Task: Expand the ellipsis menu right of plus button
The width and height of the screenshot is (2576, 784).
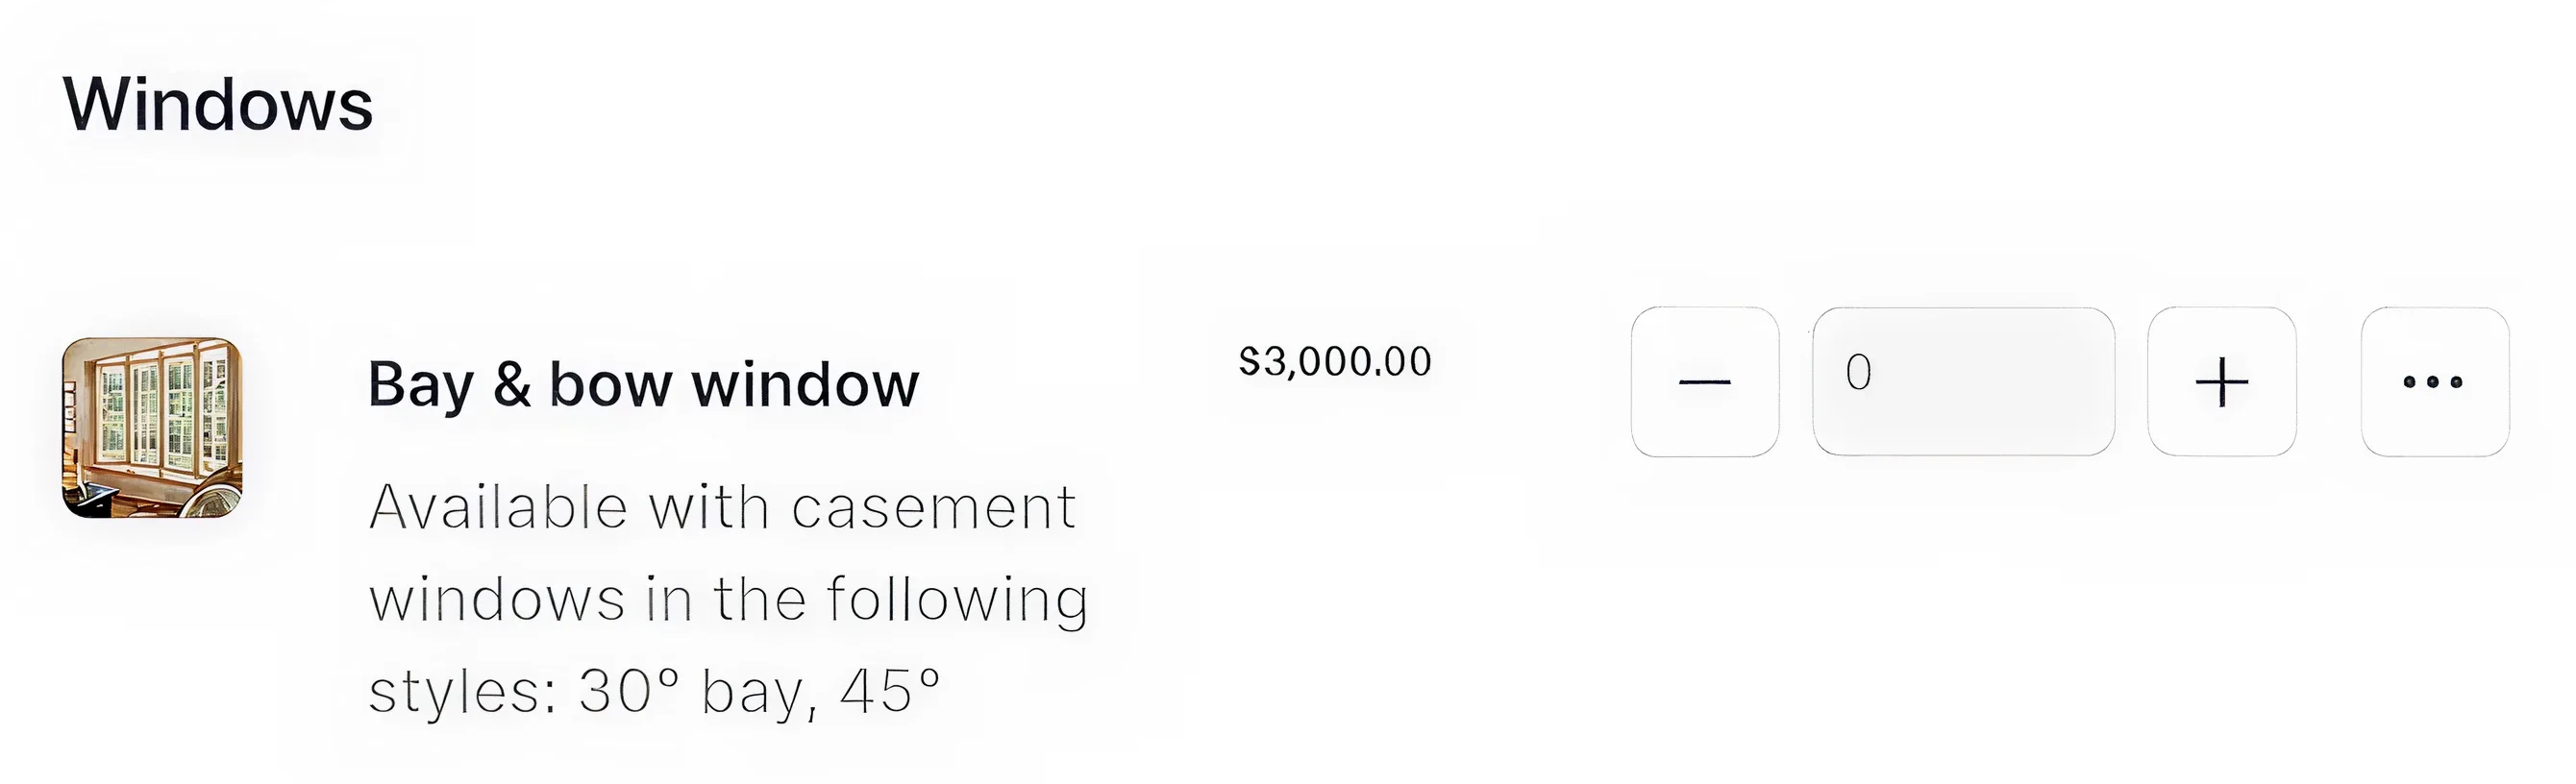Action: pyautogui.click(x=2434, y=382)
